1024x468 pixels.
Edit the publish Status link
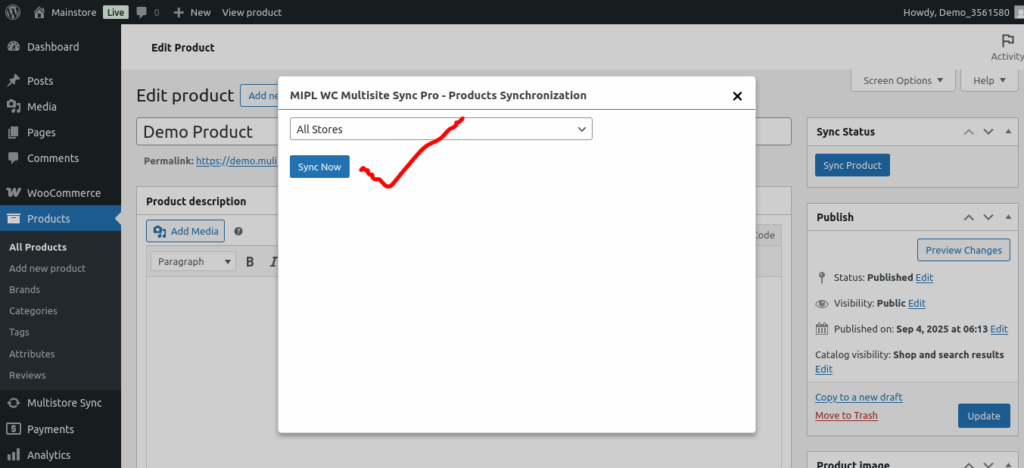pos(924,277)
